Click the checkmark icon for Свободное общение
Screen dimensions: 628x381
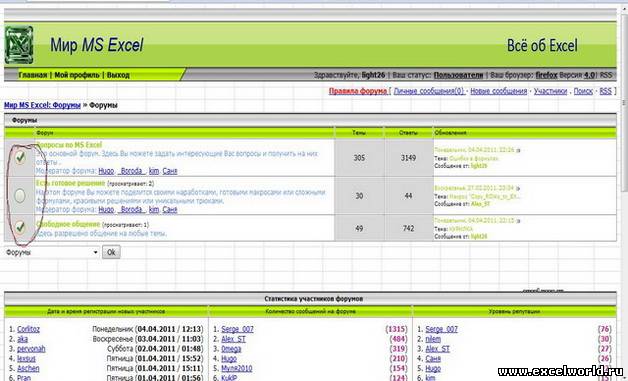click(20, 227)
